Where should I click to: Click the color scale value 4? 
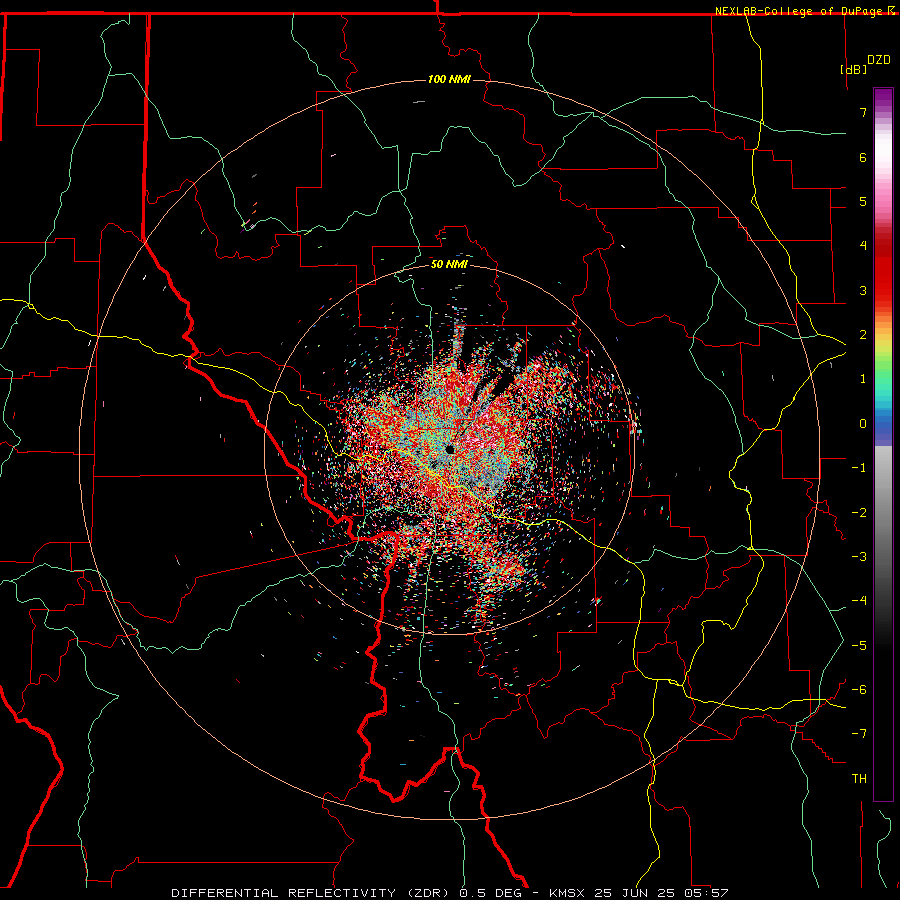click(863, 246)
